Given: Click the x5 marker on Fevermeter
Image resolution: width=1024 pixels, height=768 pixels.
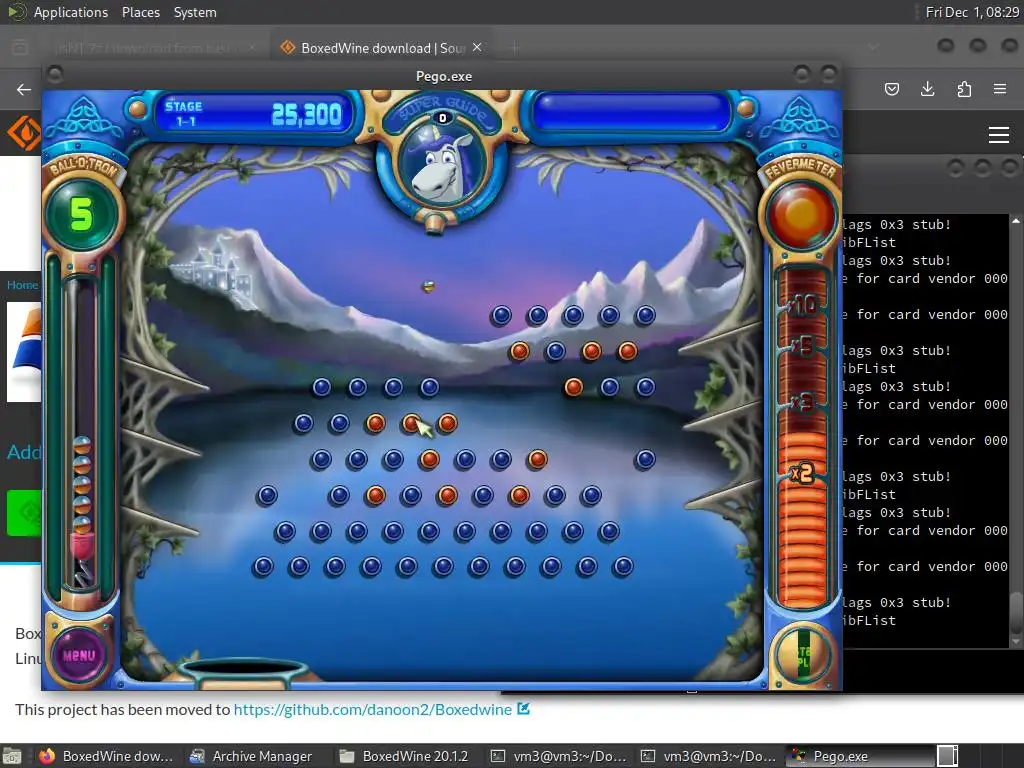Looking at the screenshot, I should pyautogui.click(x=803, y=345).
